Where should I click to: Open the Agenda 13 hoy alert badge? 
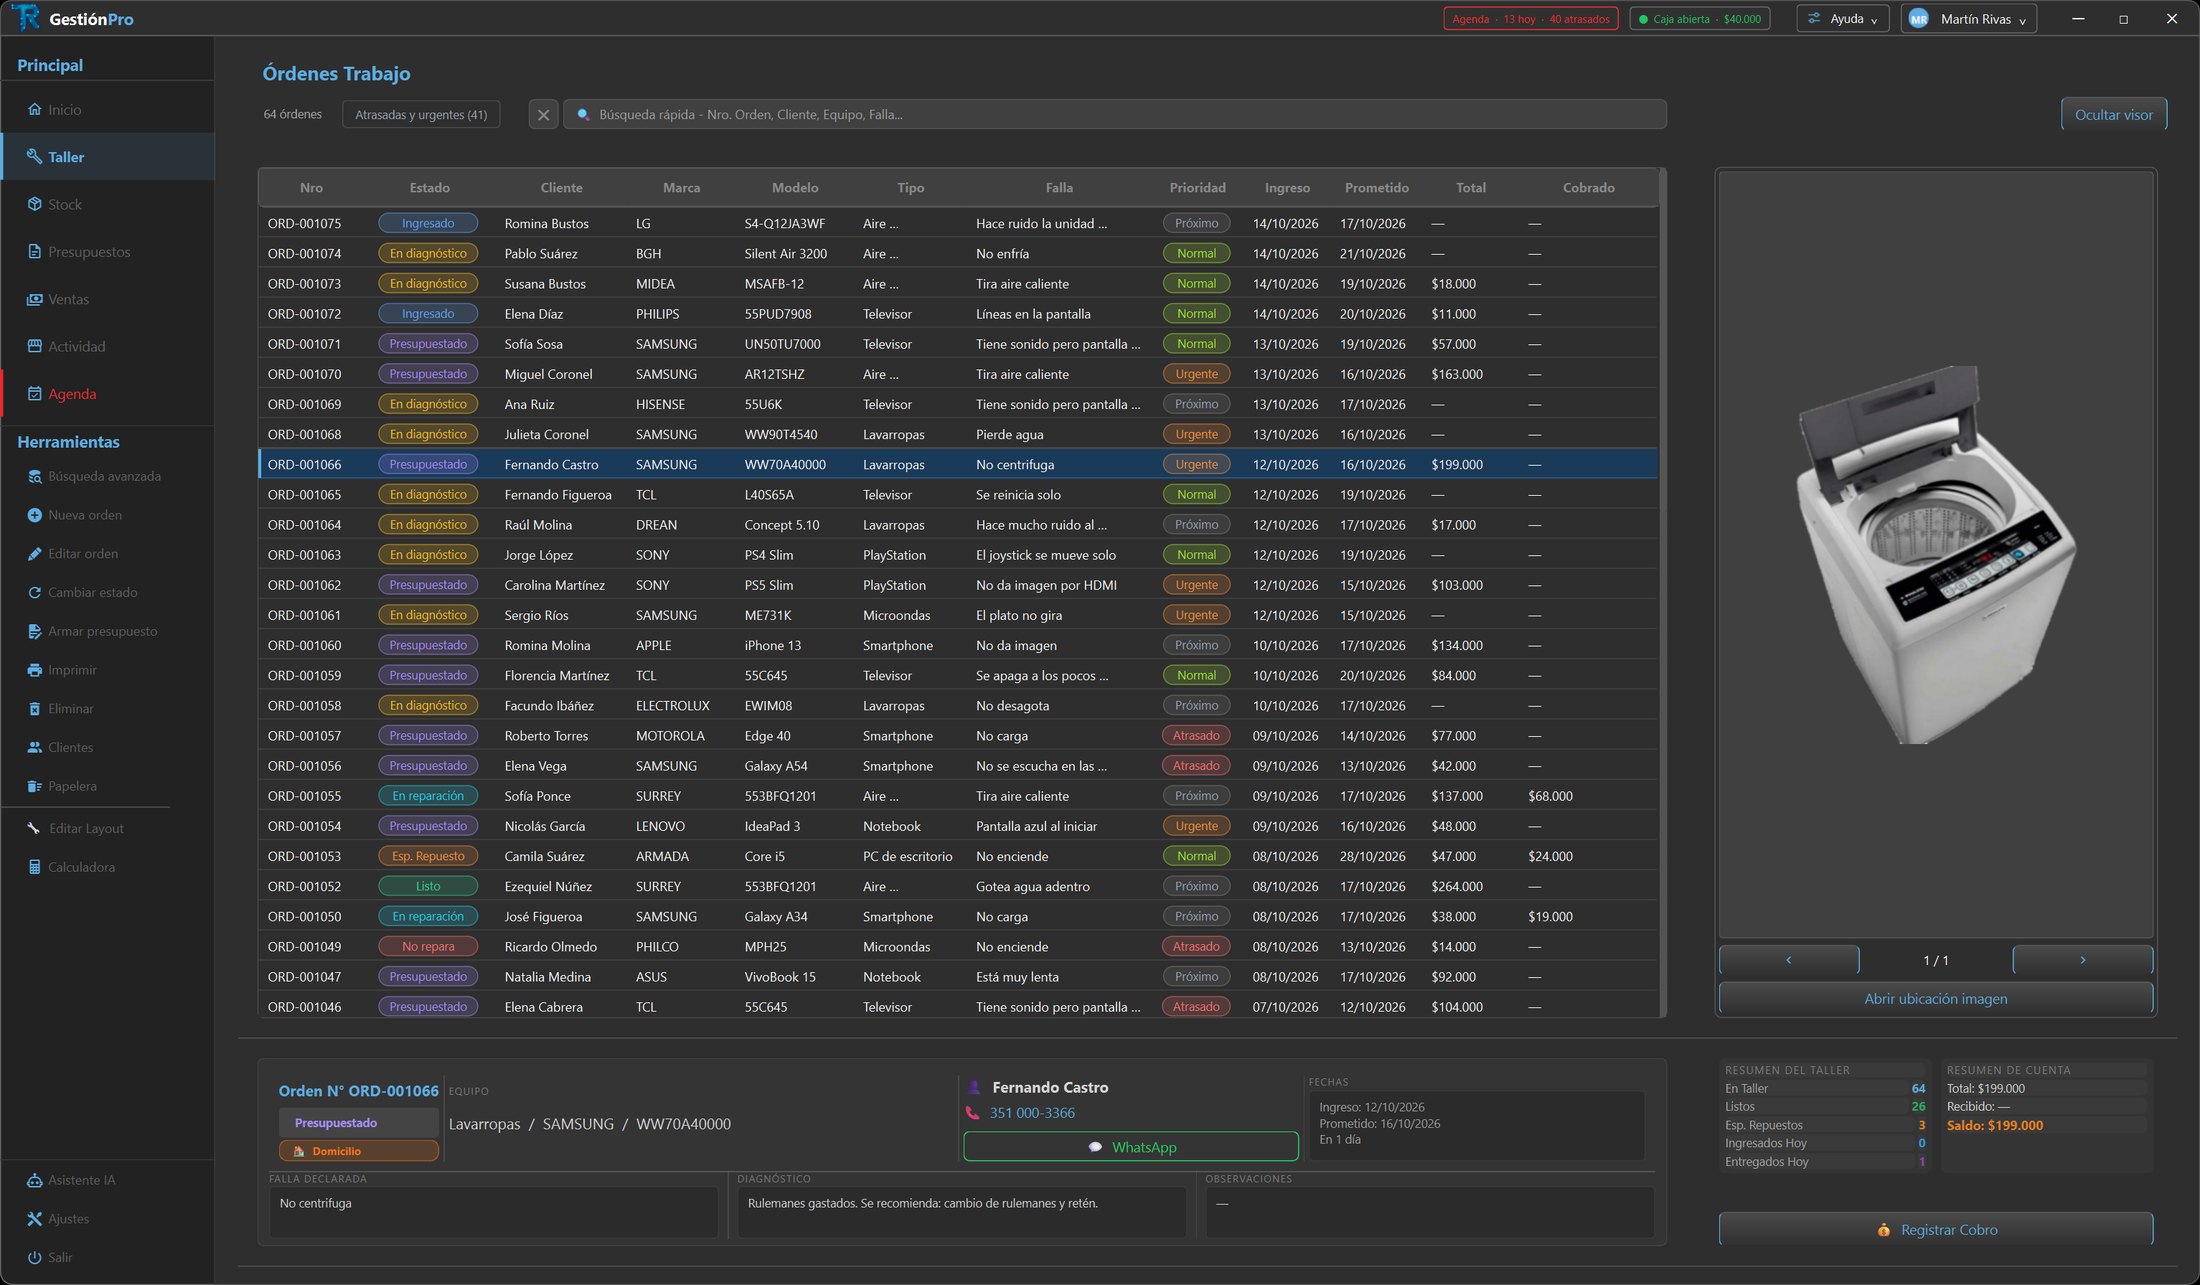[x=1530, y=19]
